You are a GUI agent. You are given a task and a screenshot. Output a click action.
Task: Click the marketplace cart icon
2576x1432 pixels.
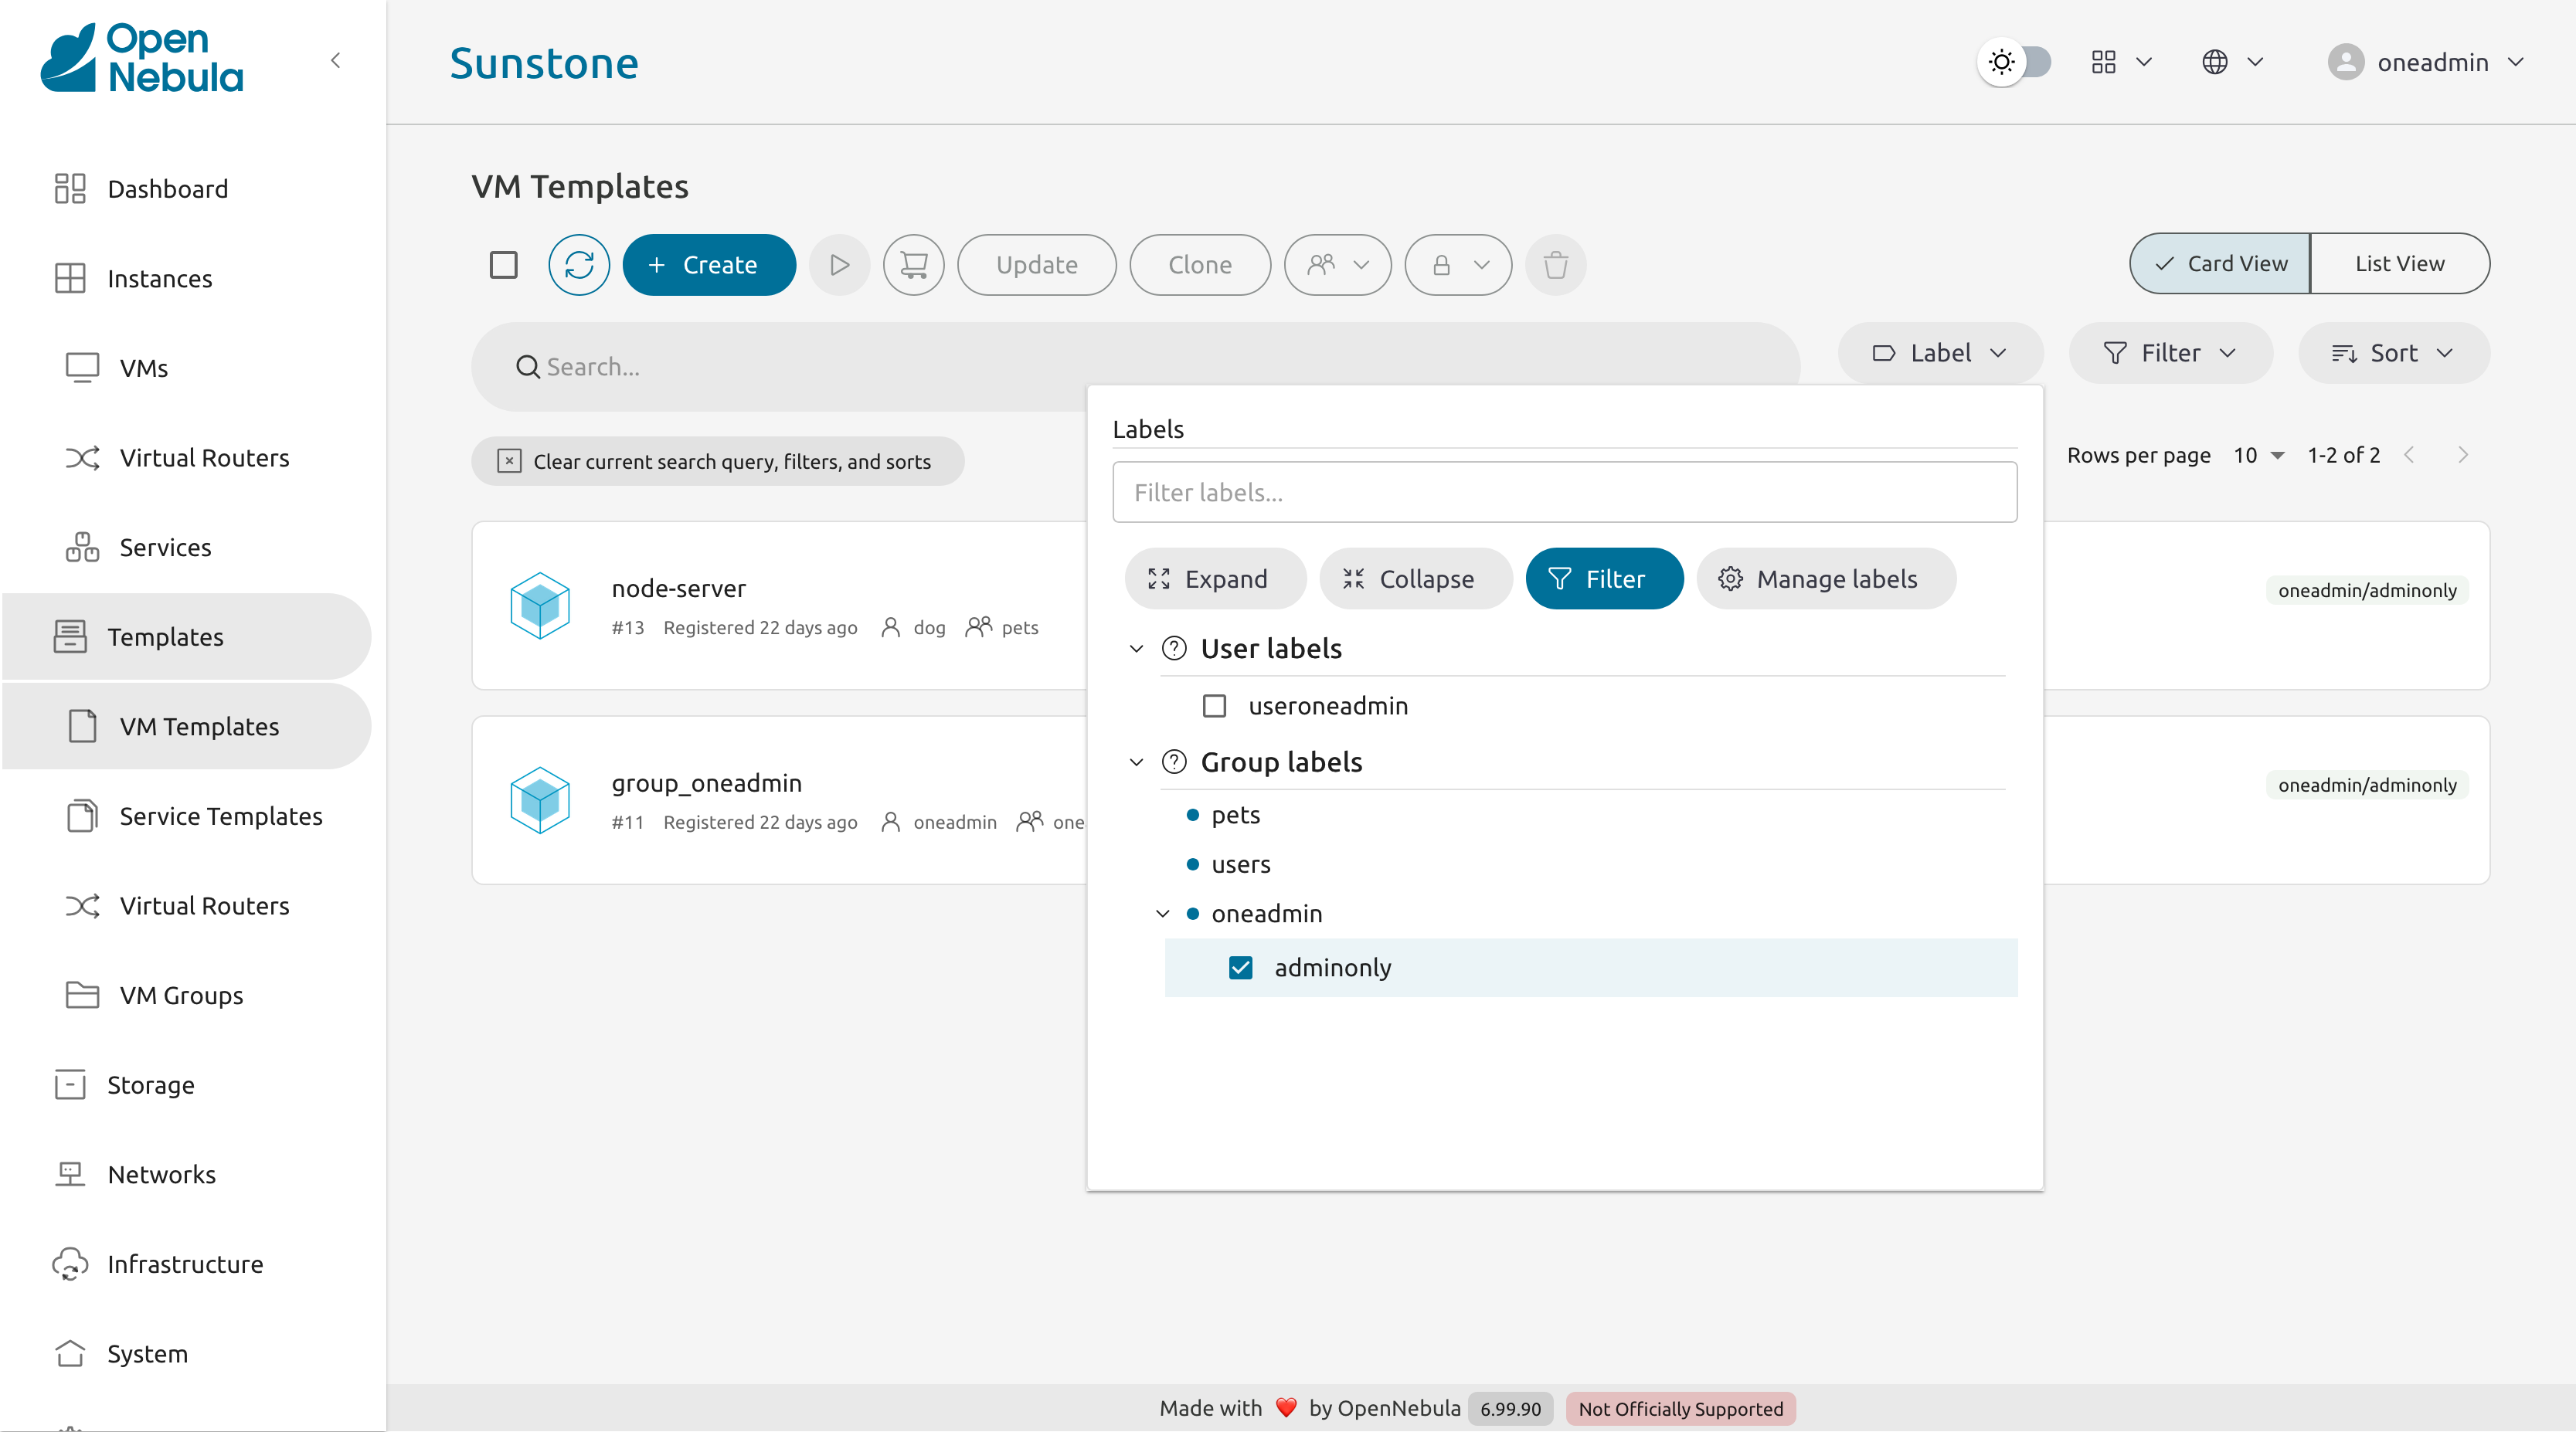coord(913,265)
